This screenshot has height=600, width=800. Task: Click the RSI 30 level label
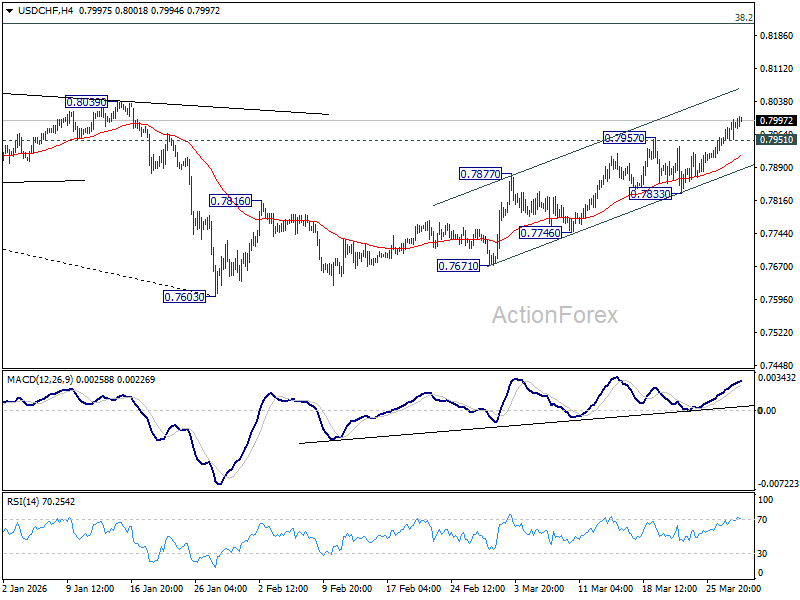coord(762,554)
